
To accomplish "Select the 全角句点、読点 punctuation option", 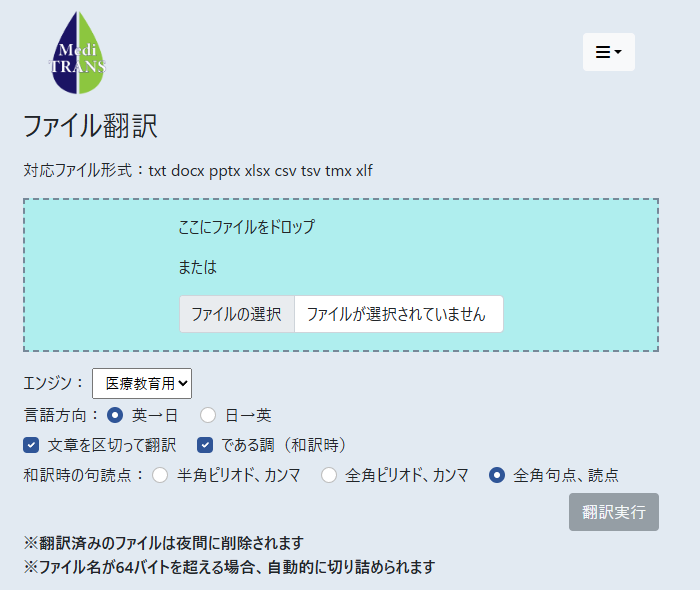I will pos(497,476).
